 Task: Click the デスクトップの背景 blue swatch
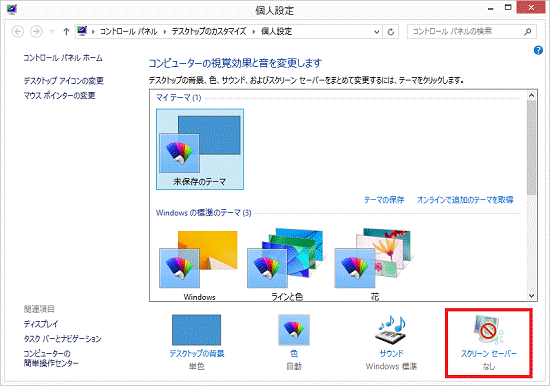point(196,330)
